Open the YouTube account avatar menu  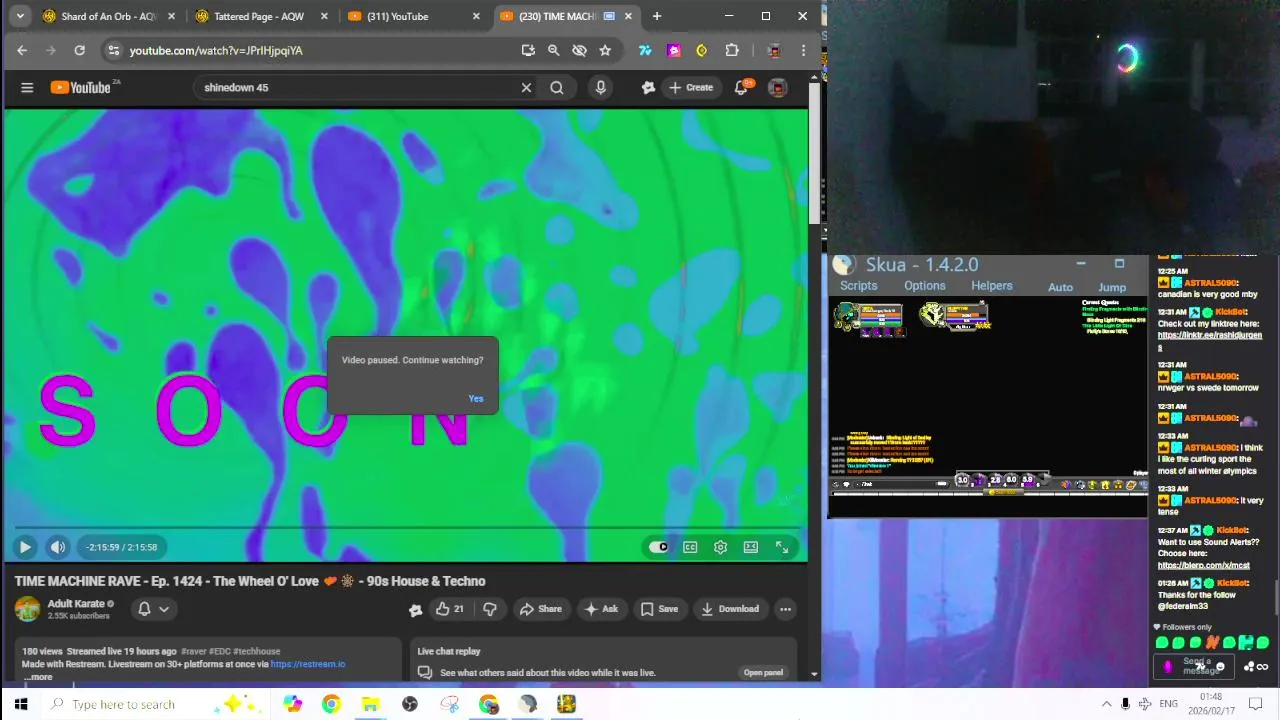777,88
